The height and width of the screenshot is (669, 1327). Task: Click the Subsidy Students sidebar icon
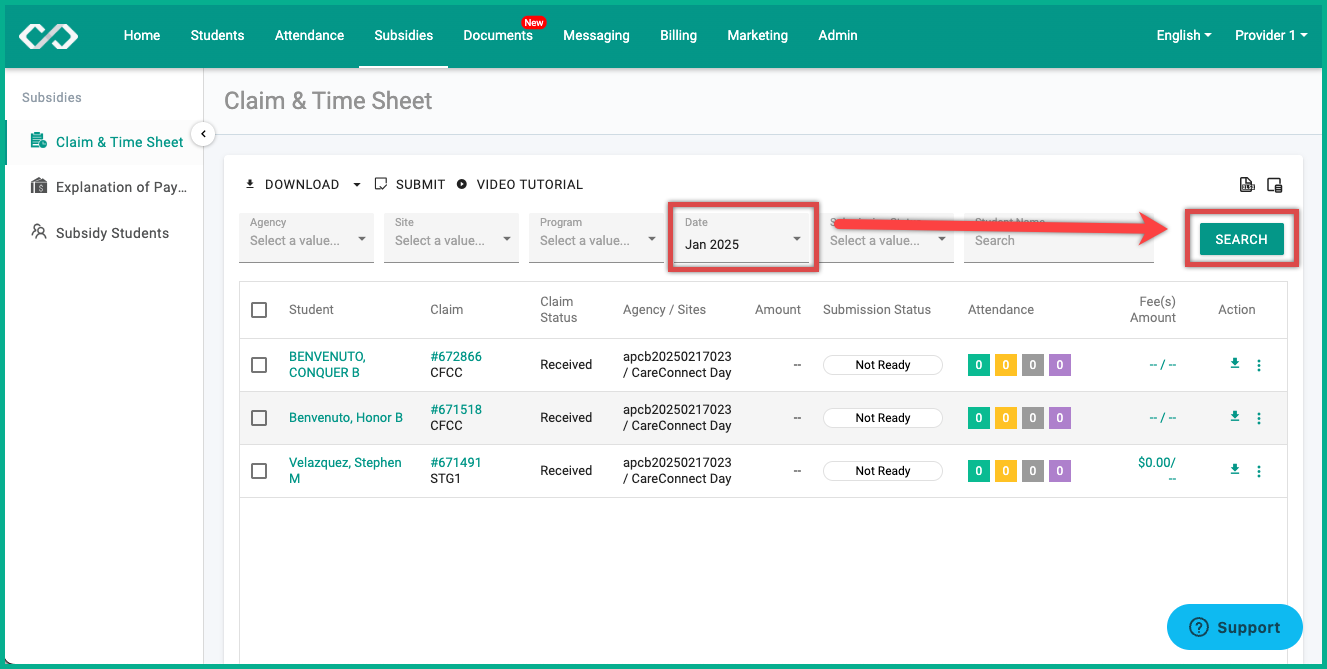pyautogui.click(x=38, y=232)
